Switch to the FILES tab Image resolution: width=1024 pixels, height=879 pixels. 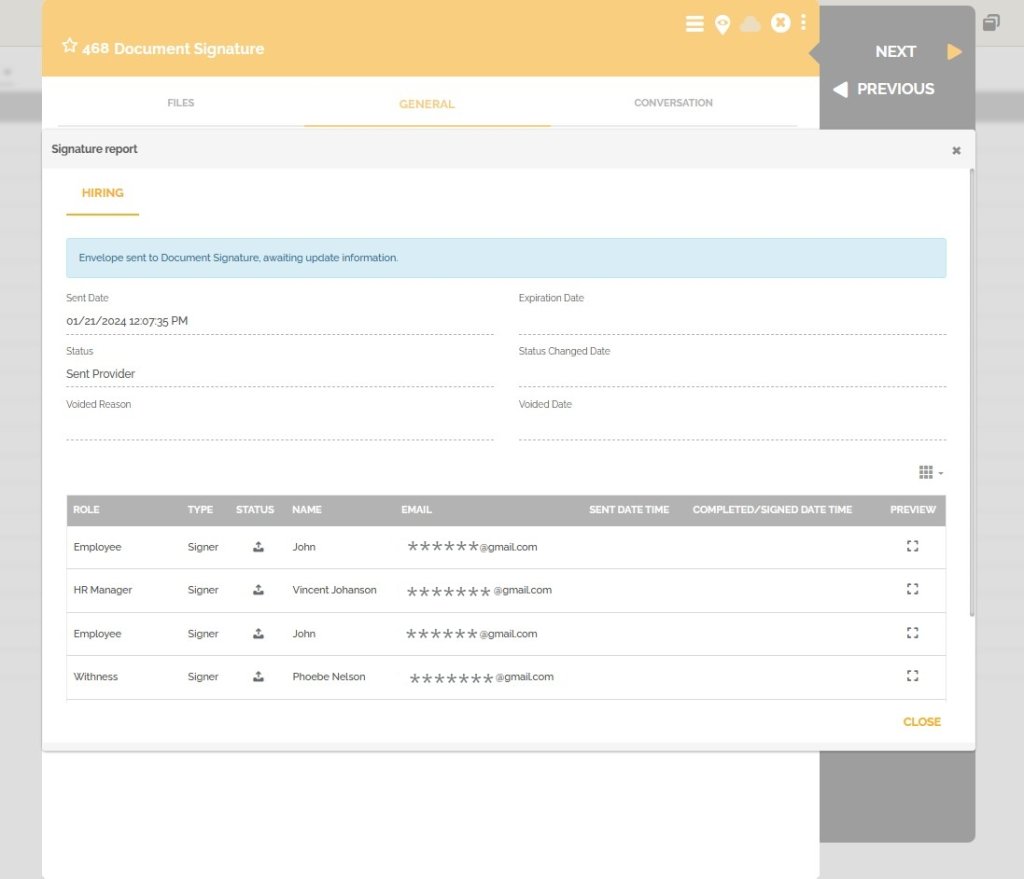tap(180, 102)
